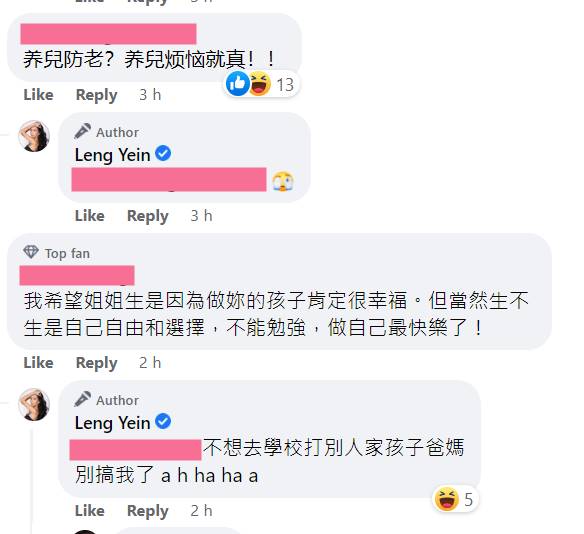The width and height of the screenshot is (584, 534).
Task: Click Author microphone icon on second reply
Action: [x=82, y=399]
